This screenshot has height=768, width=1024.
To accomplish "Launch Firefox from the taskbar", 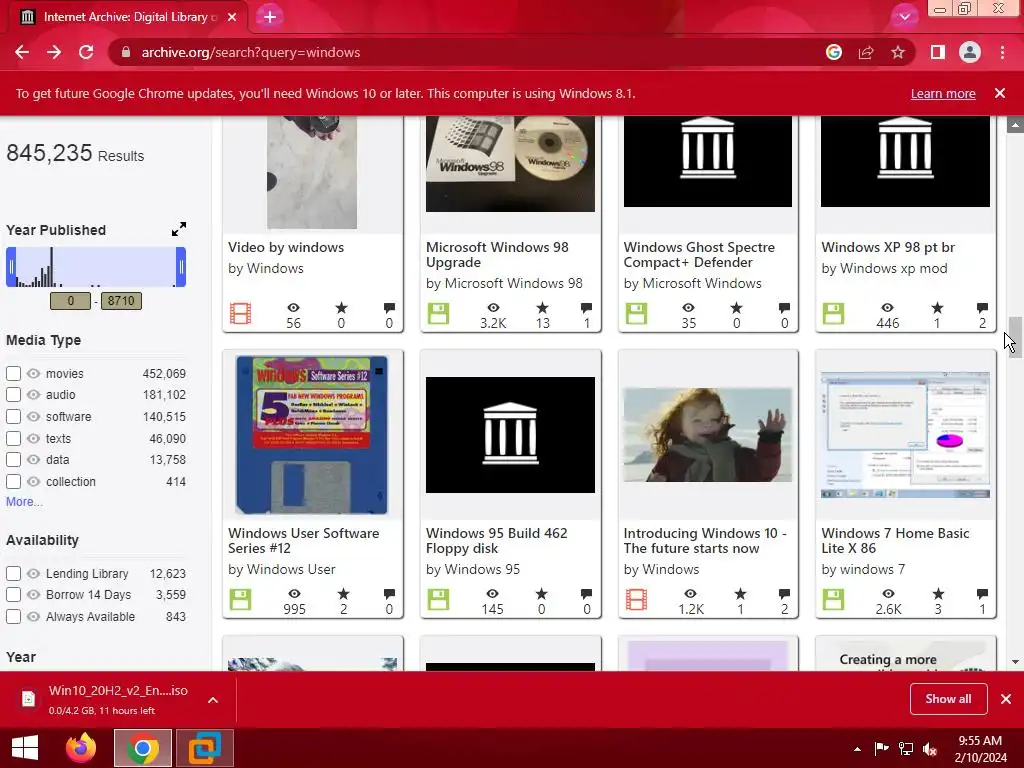I will (x=81, y=748).
